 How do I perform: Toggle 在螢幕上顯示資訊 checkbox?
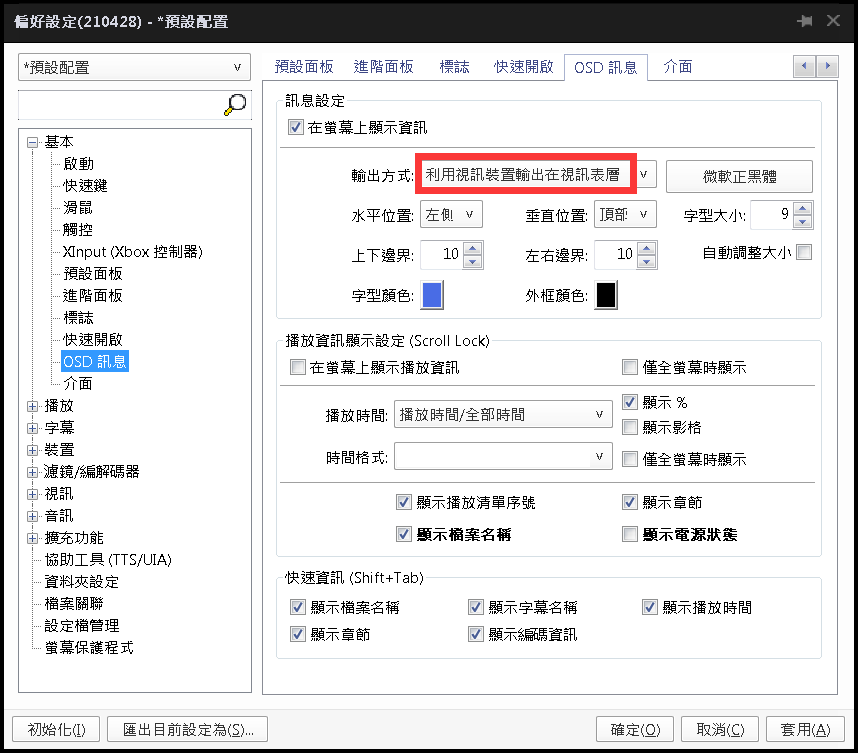[295, 128]
